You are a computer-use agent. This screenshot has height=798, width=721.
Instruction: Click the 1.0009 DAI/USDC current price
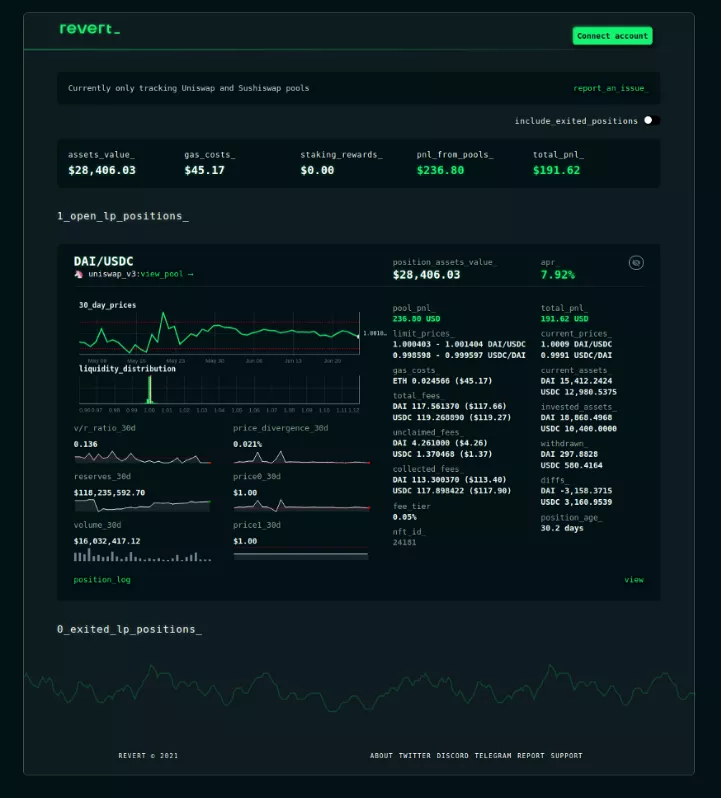click(576, 345)
